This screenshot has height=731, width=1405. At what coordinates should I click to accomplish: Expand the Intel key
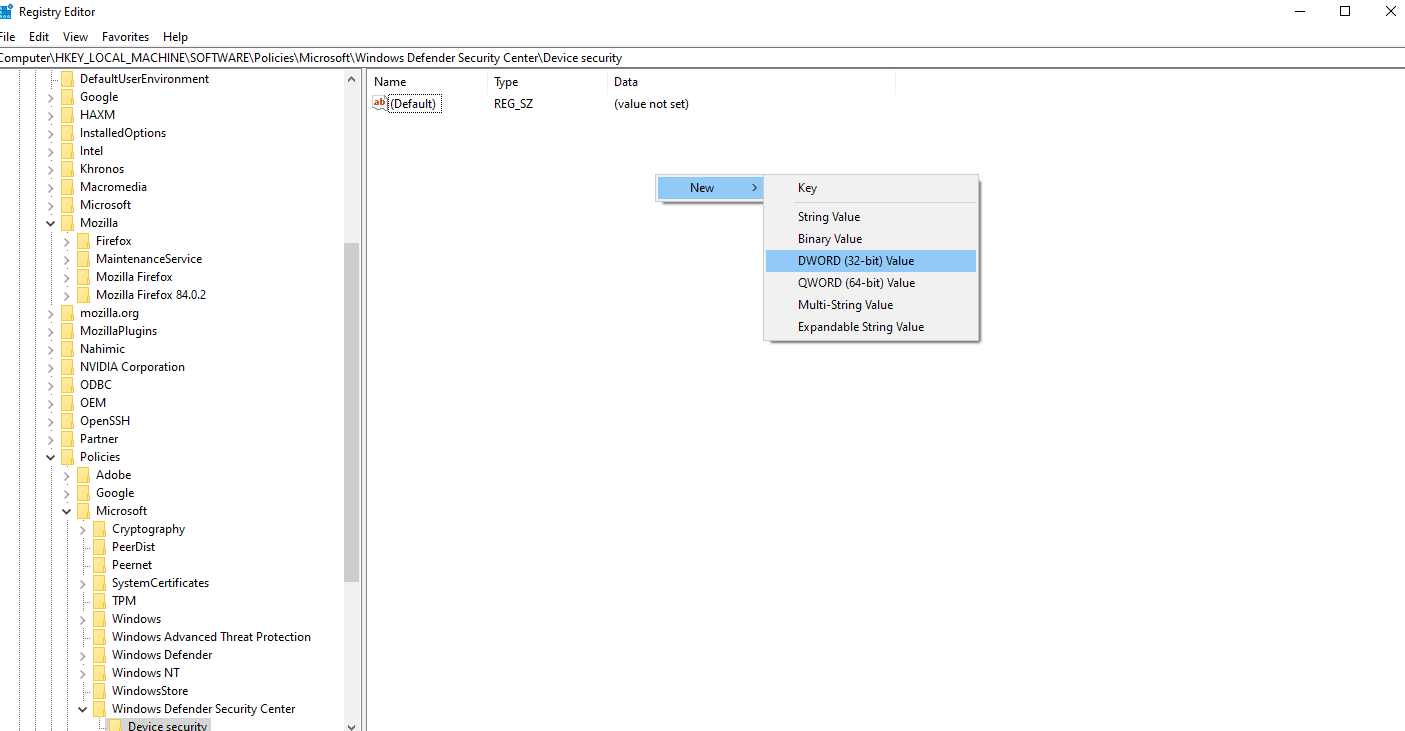coord(51,151)
